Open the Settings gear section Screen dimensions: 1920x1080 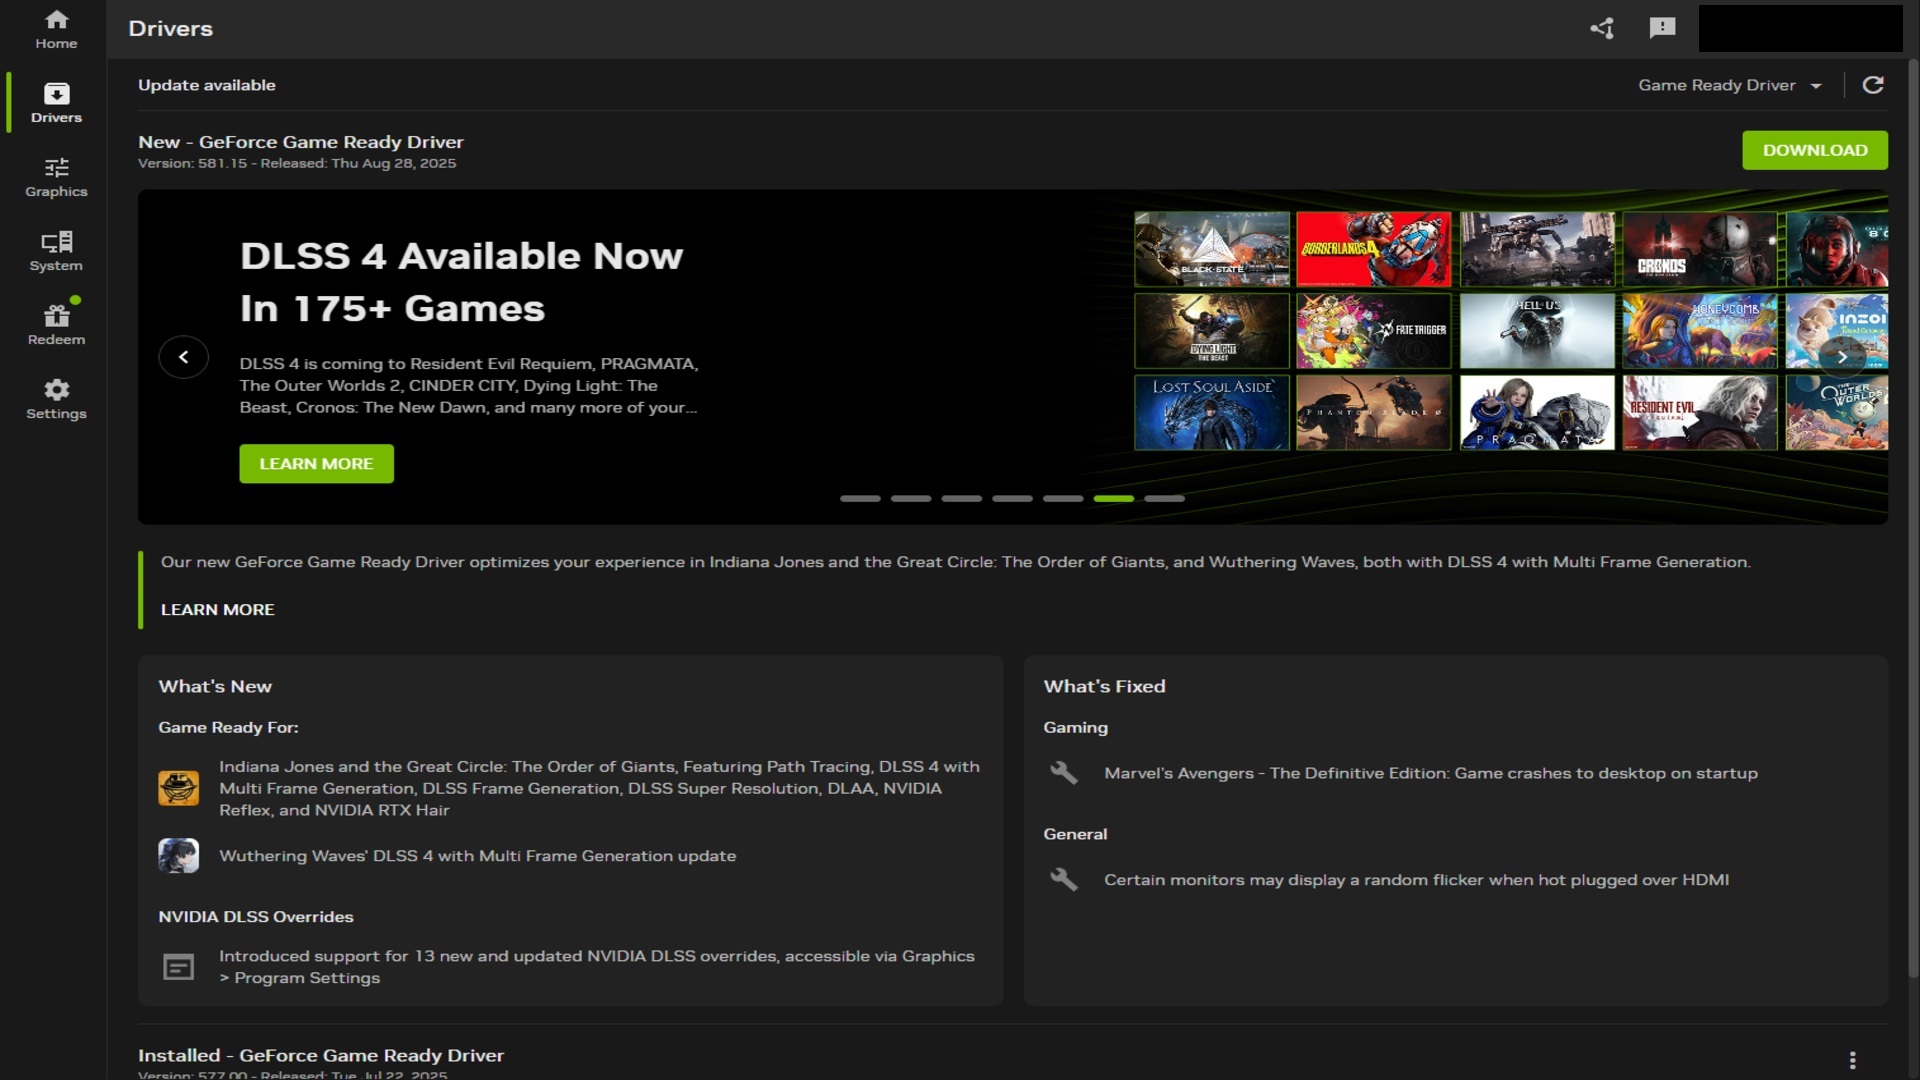[x=56, y=399]
